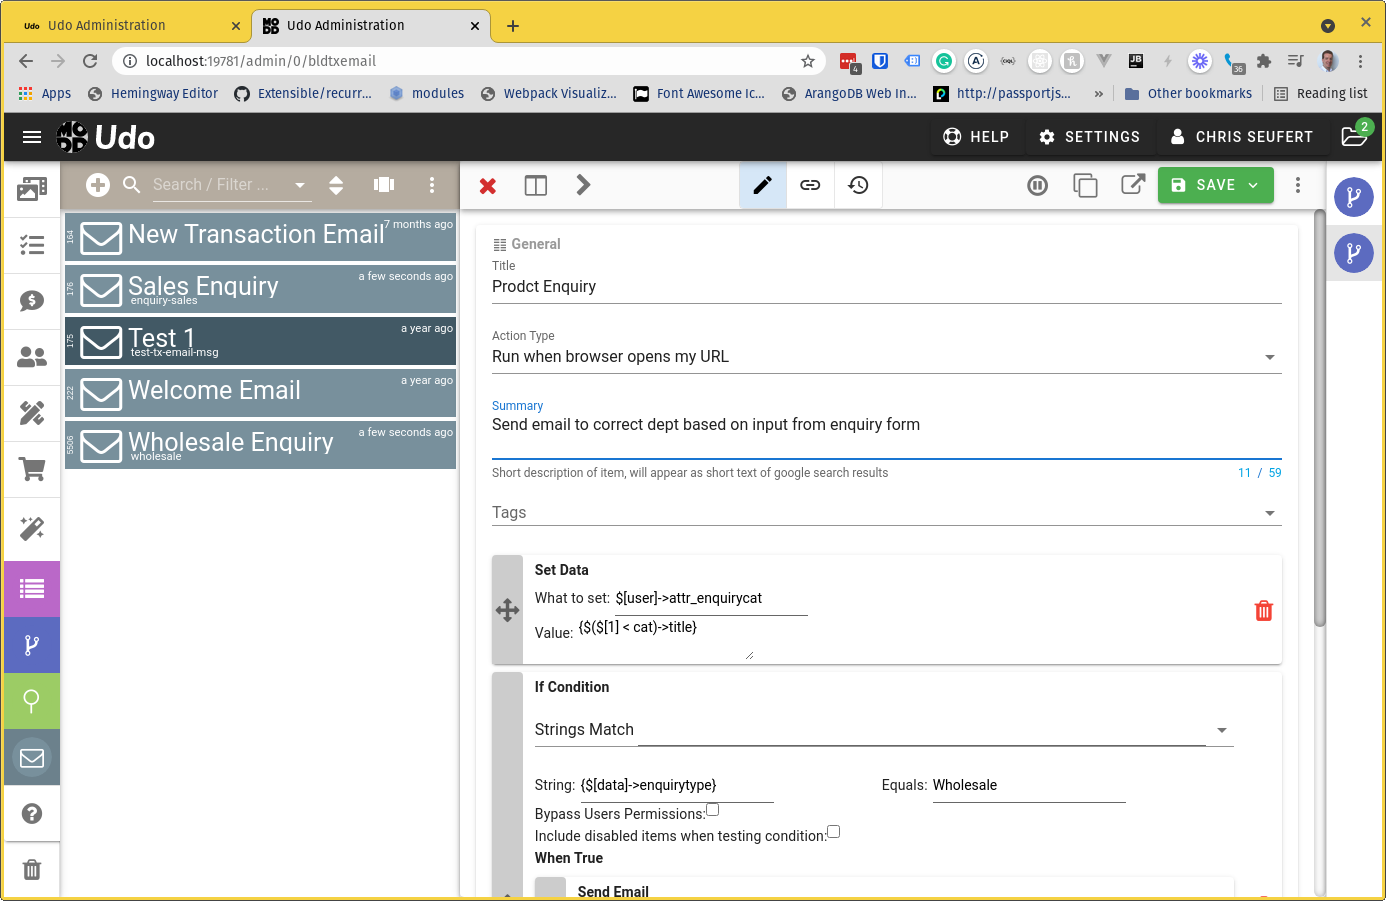Click the What to set input field

[711, 599]
